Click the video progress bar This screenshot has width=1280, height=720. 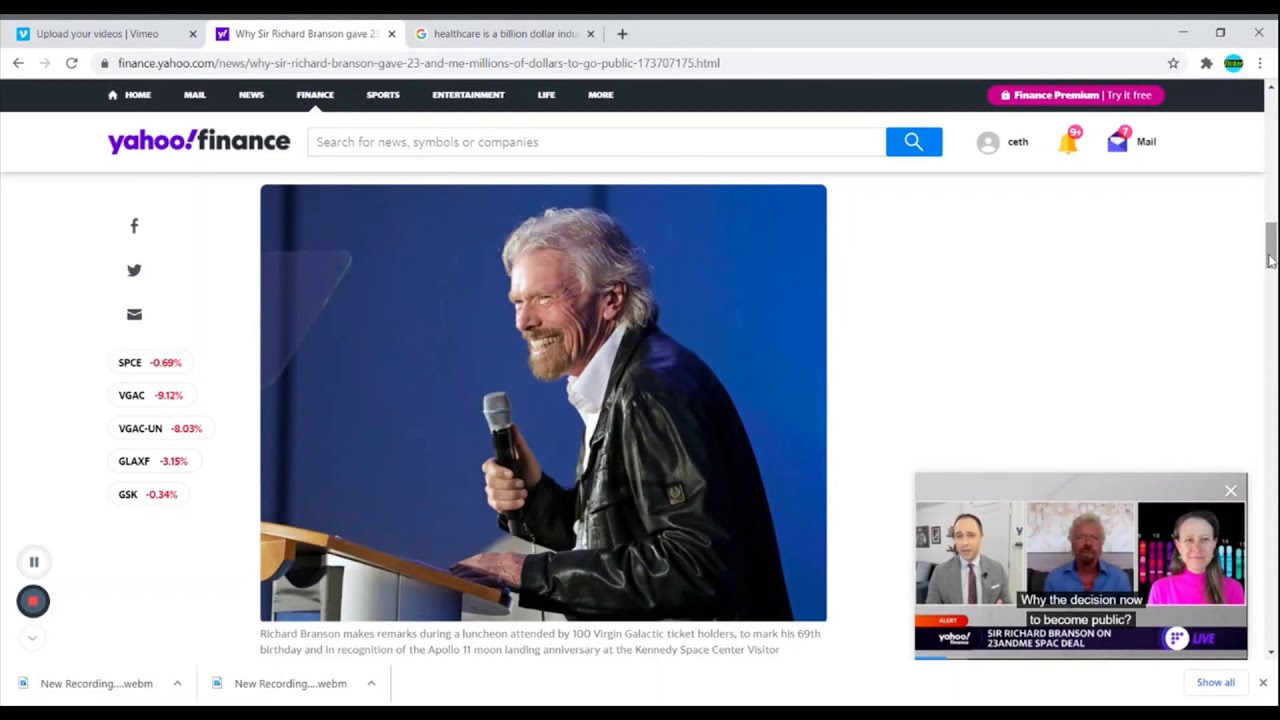tap(1081, 657)
